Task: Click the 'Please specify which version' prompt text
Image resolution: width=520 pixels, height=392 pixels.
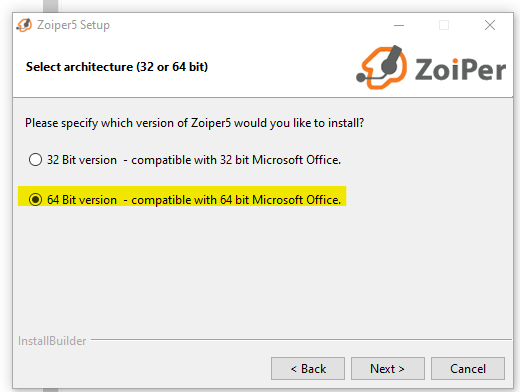Action: pyautogui.click(x=194, y=123)
